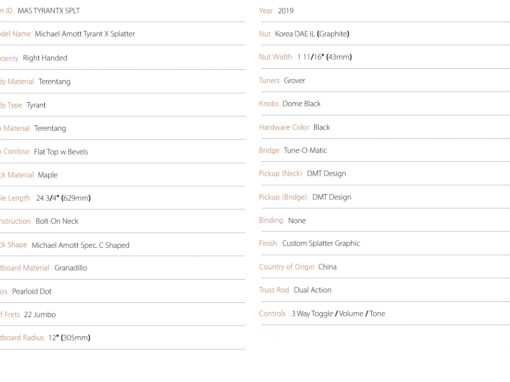
Task: Click Michael Amott Tyrant X Splatter text
Action: tap(85, 34)
